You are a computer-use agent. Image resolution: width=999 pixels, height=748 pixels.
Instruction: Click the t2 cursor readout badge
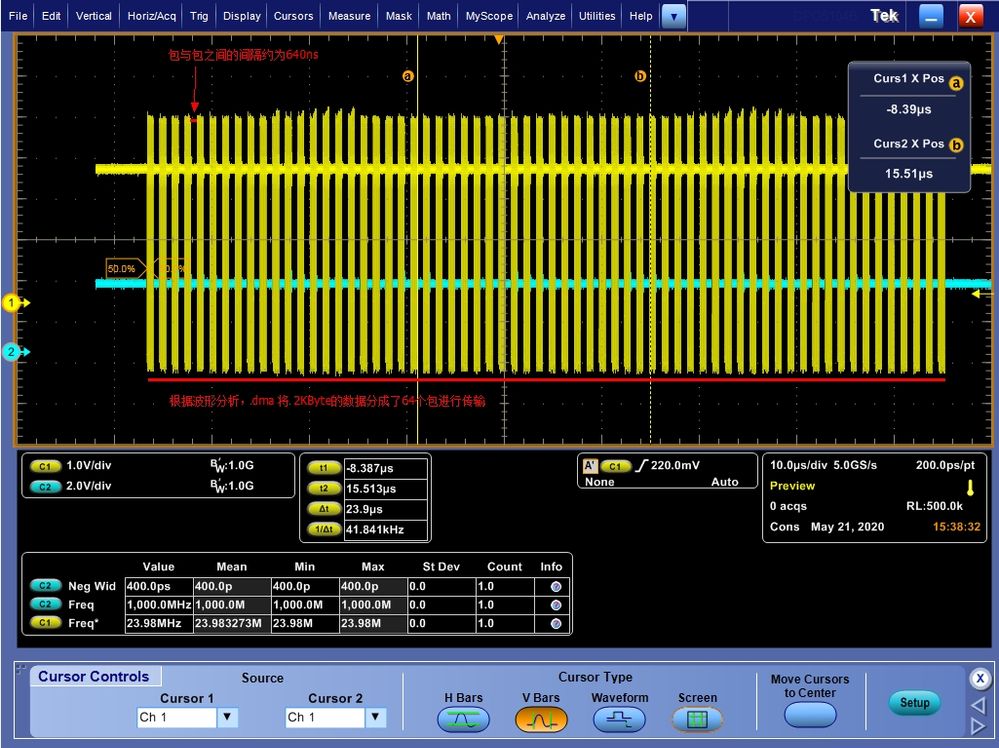tap(324, 489)
